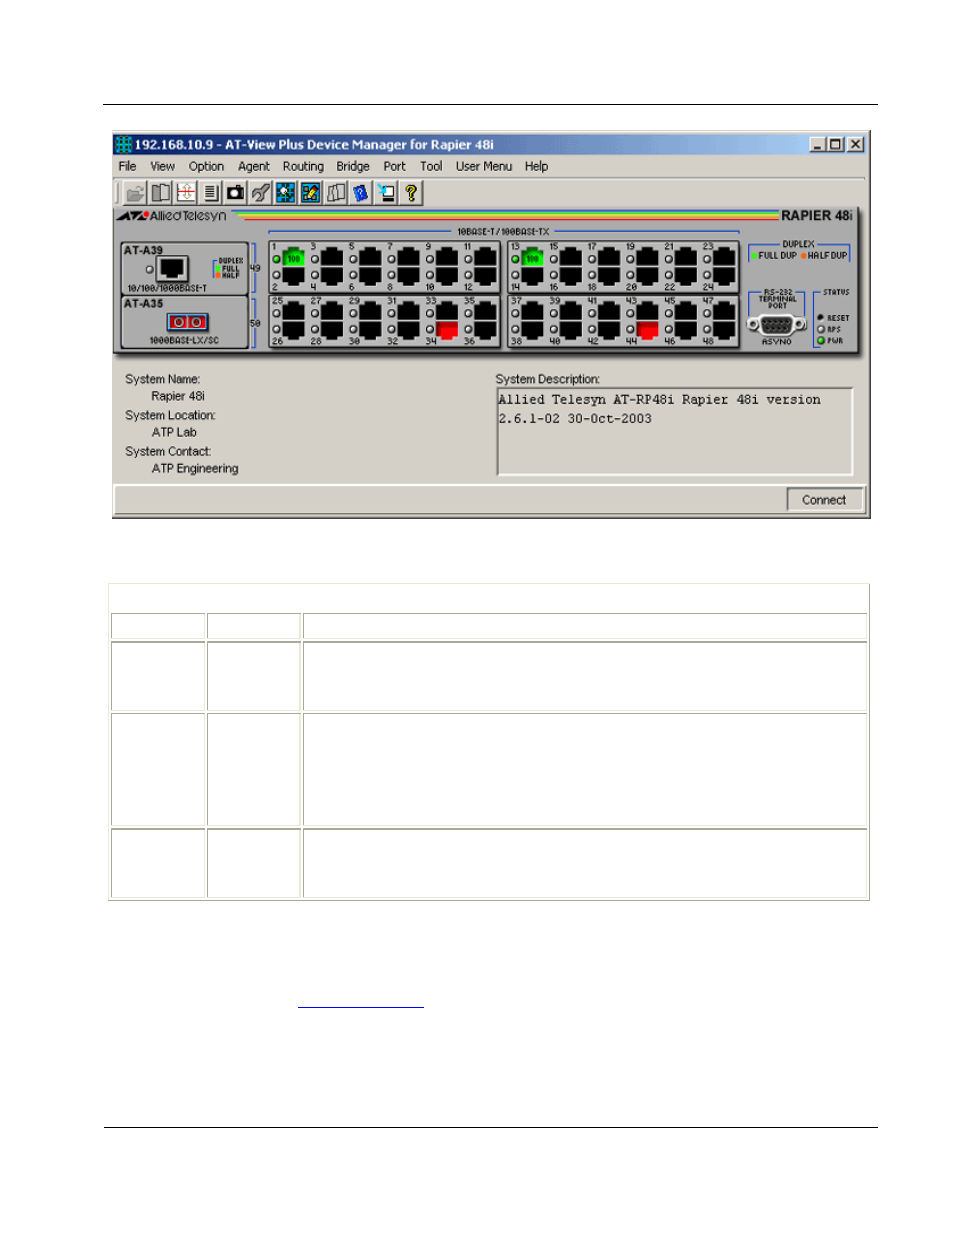Click the wrench tool toolbar icon
The width and height of the screenshot is (954, 1235).
point(260,193)
